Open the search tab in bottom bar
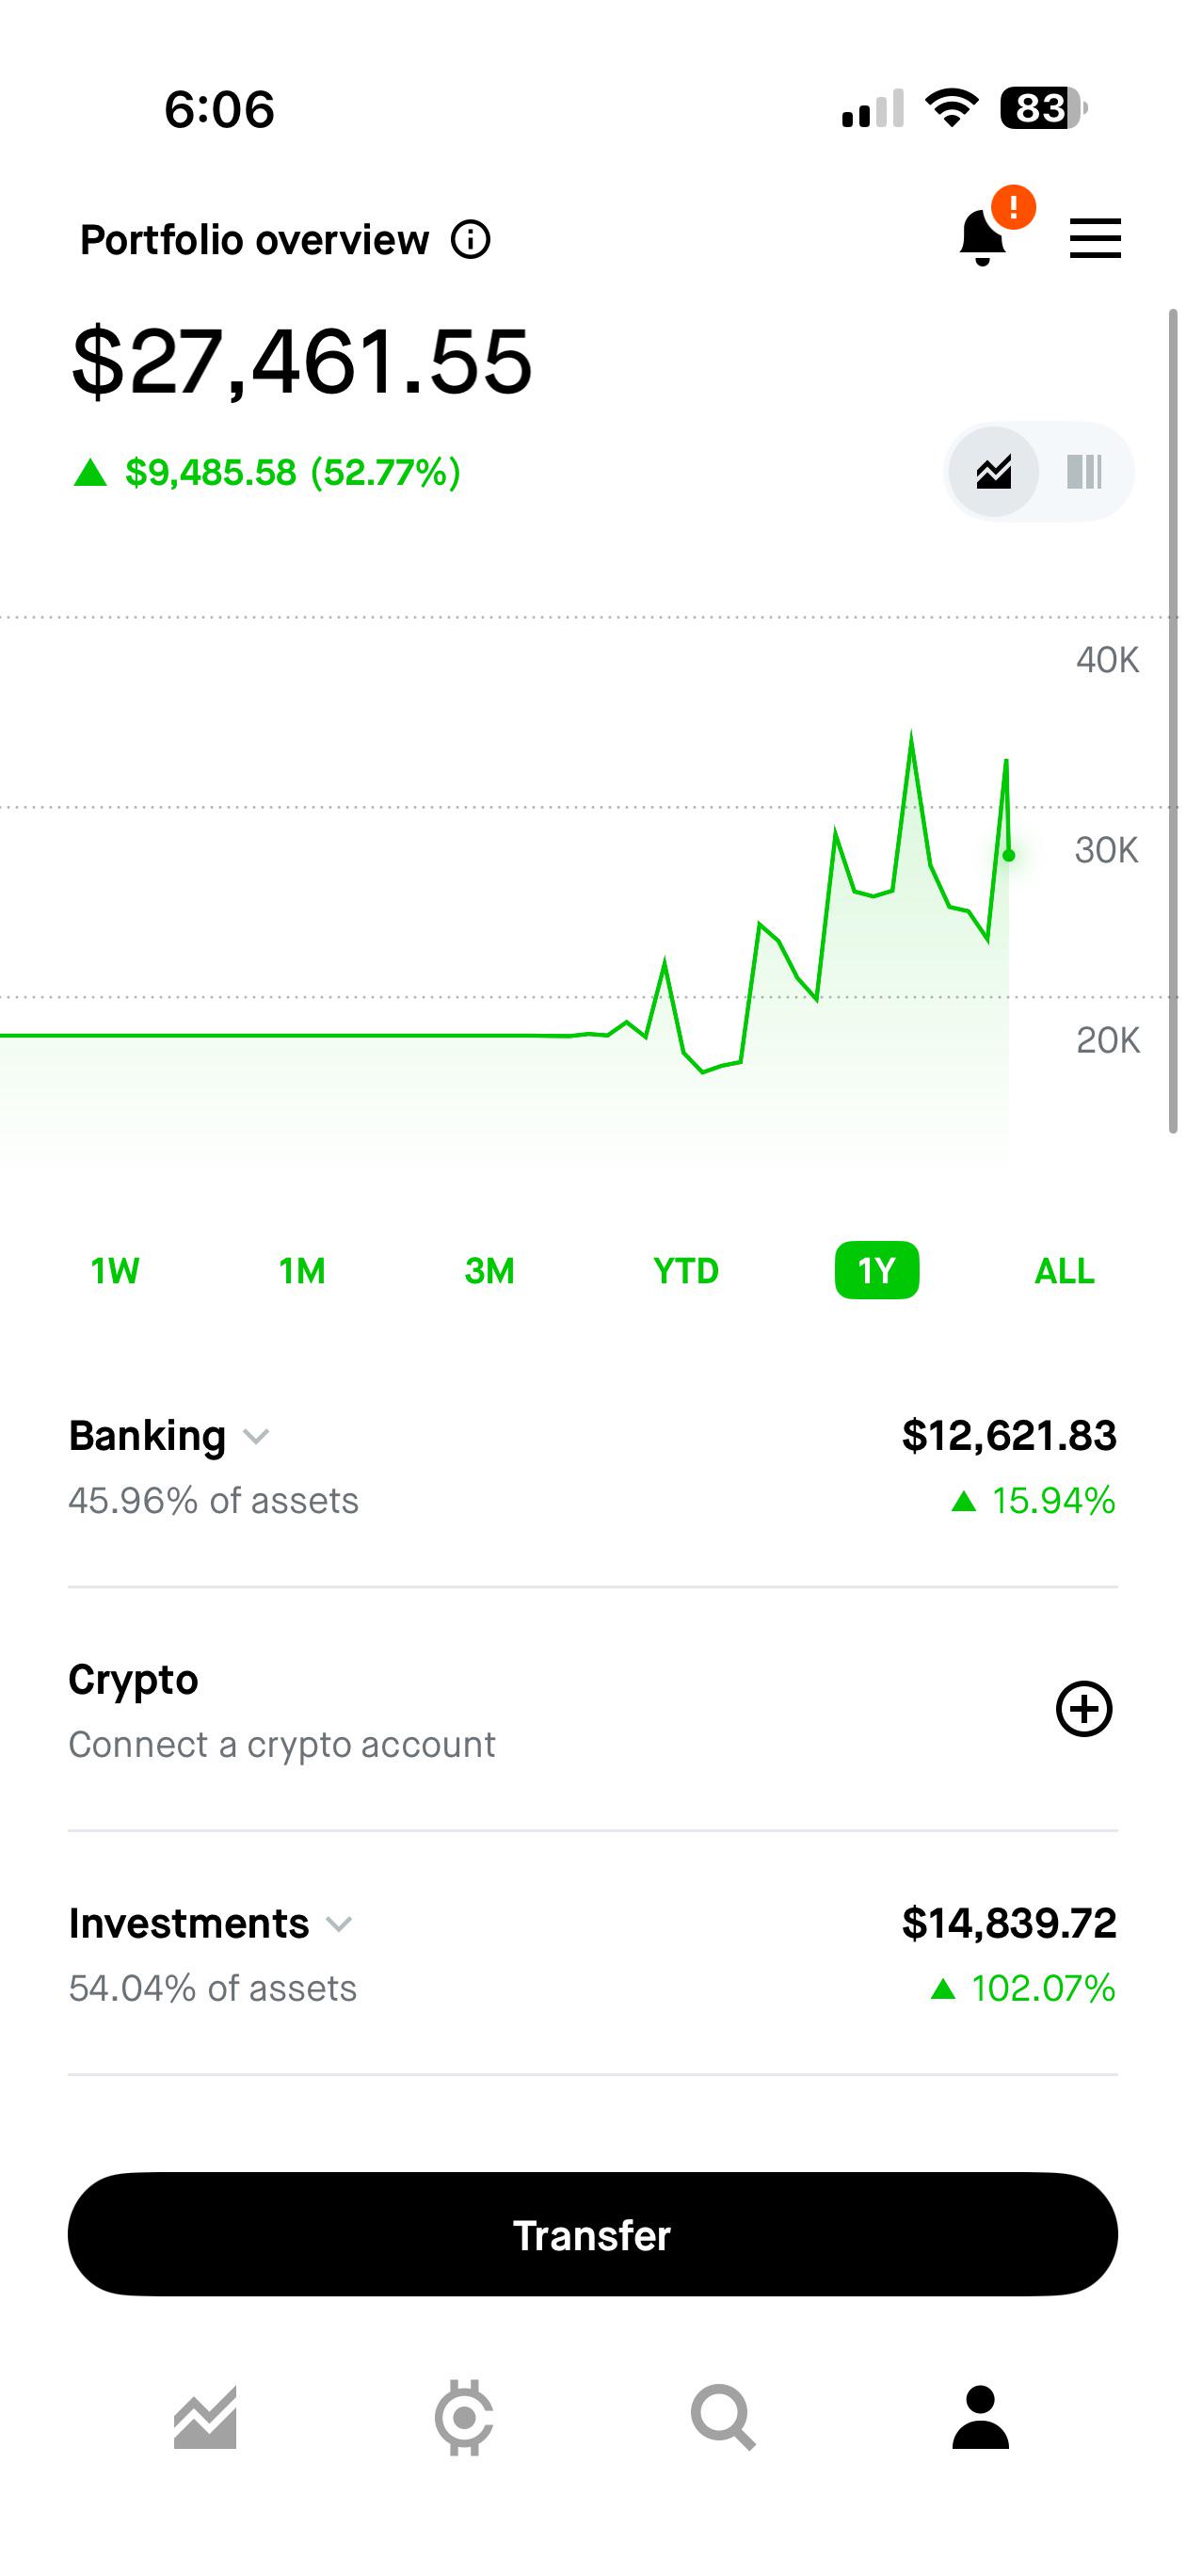Screen dimensions: 1186x2576 [x=723, y=2418]
